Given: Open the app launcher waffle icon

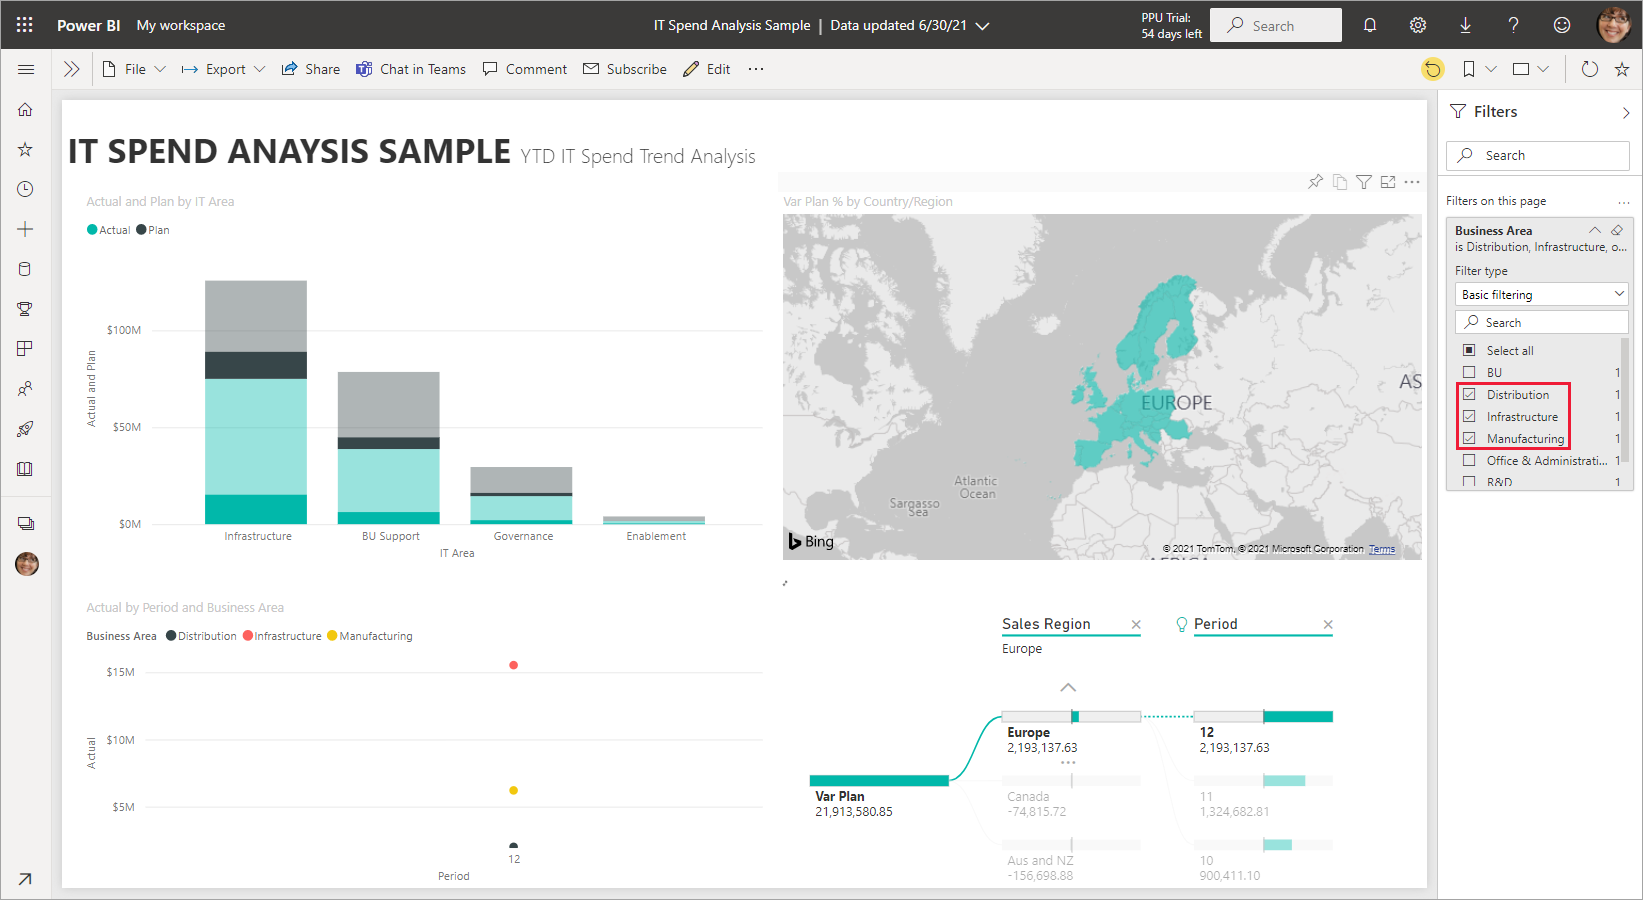Looking at the screenshot, I should 25,25.
